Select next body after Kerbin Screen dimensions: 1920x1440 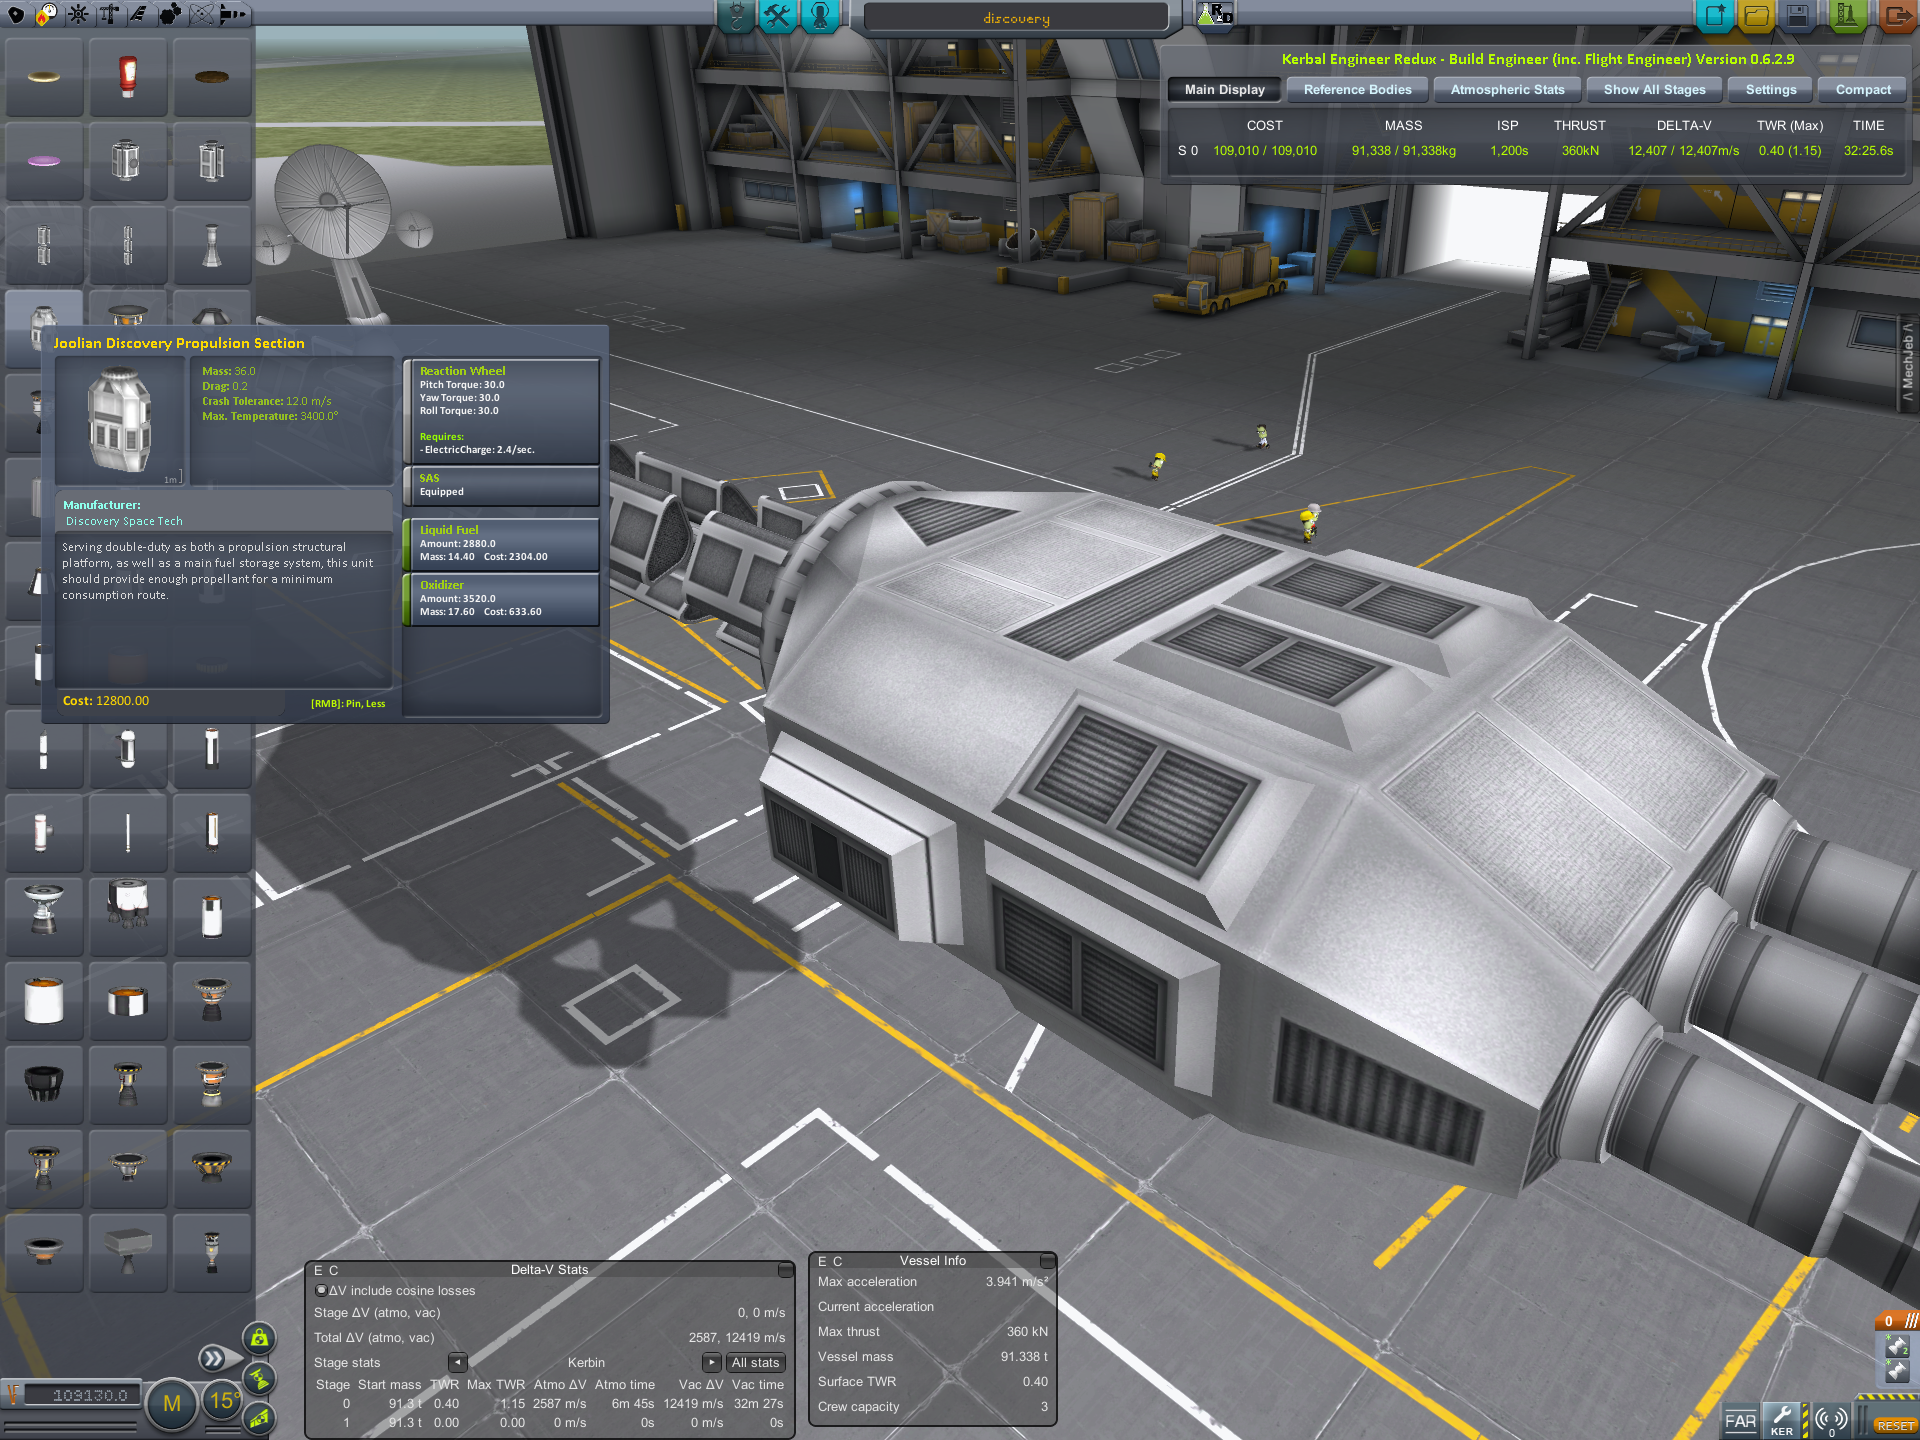click(712, 1363)
